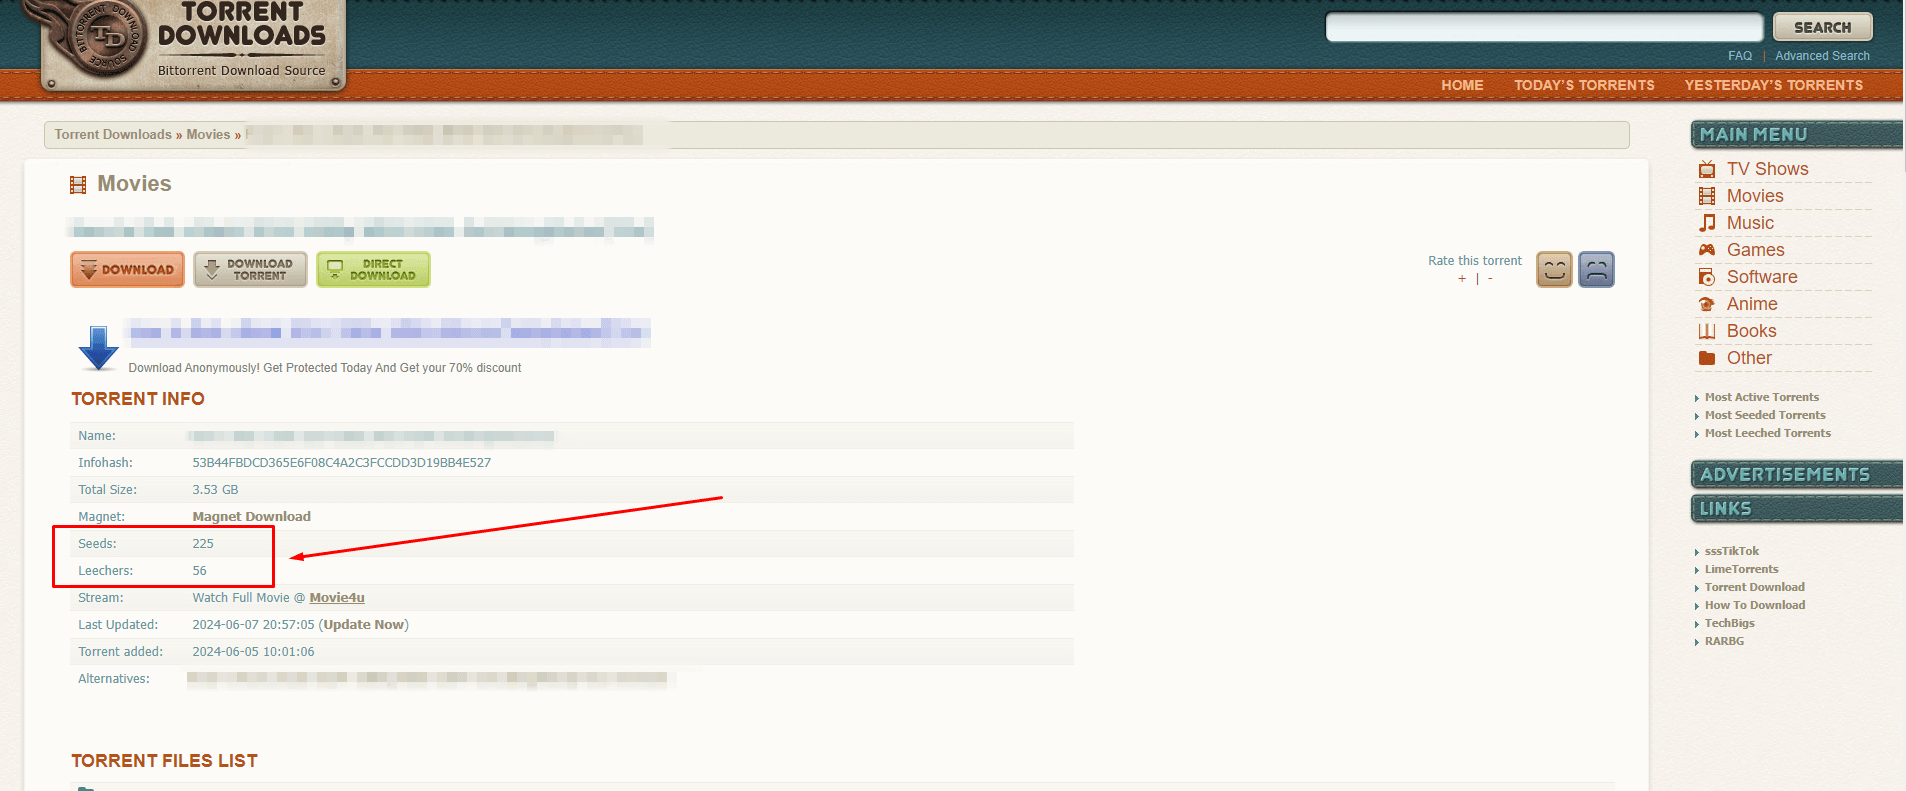Click the Books icon in main menu

coord(1707,331)
